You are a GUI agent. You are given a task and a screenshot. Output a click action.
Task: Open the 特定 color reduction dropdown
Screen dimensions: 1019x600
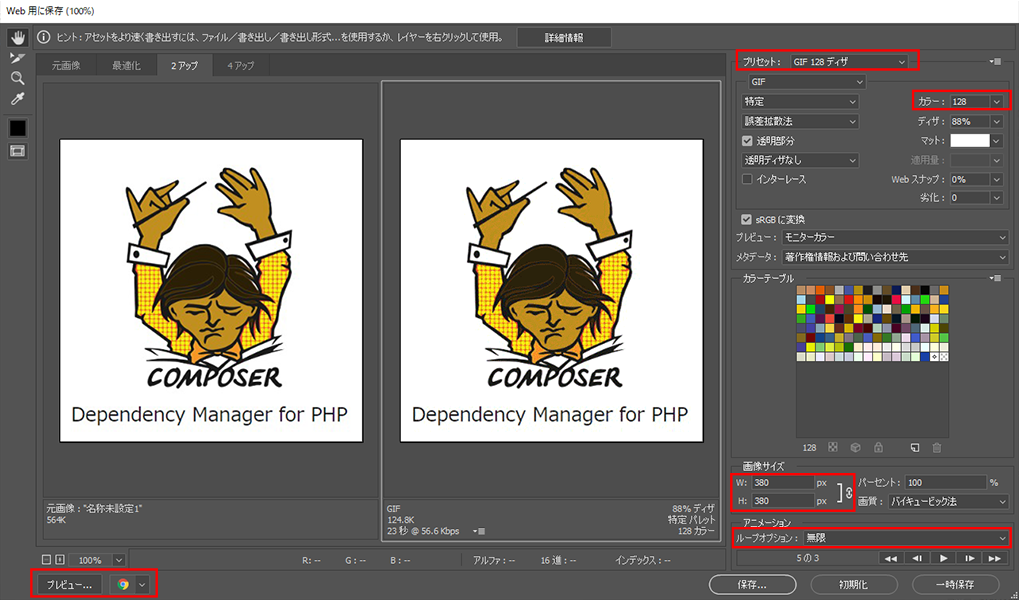(800, 101)
